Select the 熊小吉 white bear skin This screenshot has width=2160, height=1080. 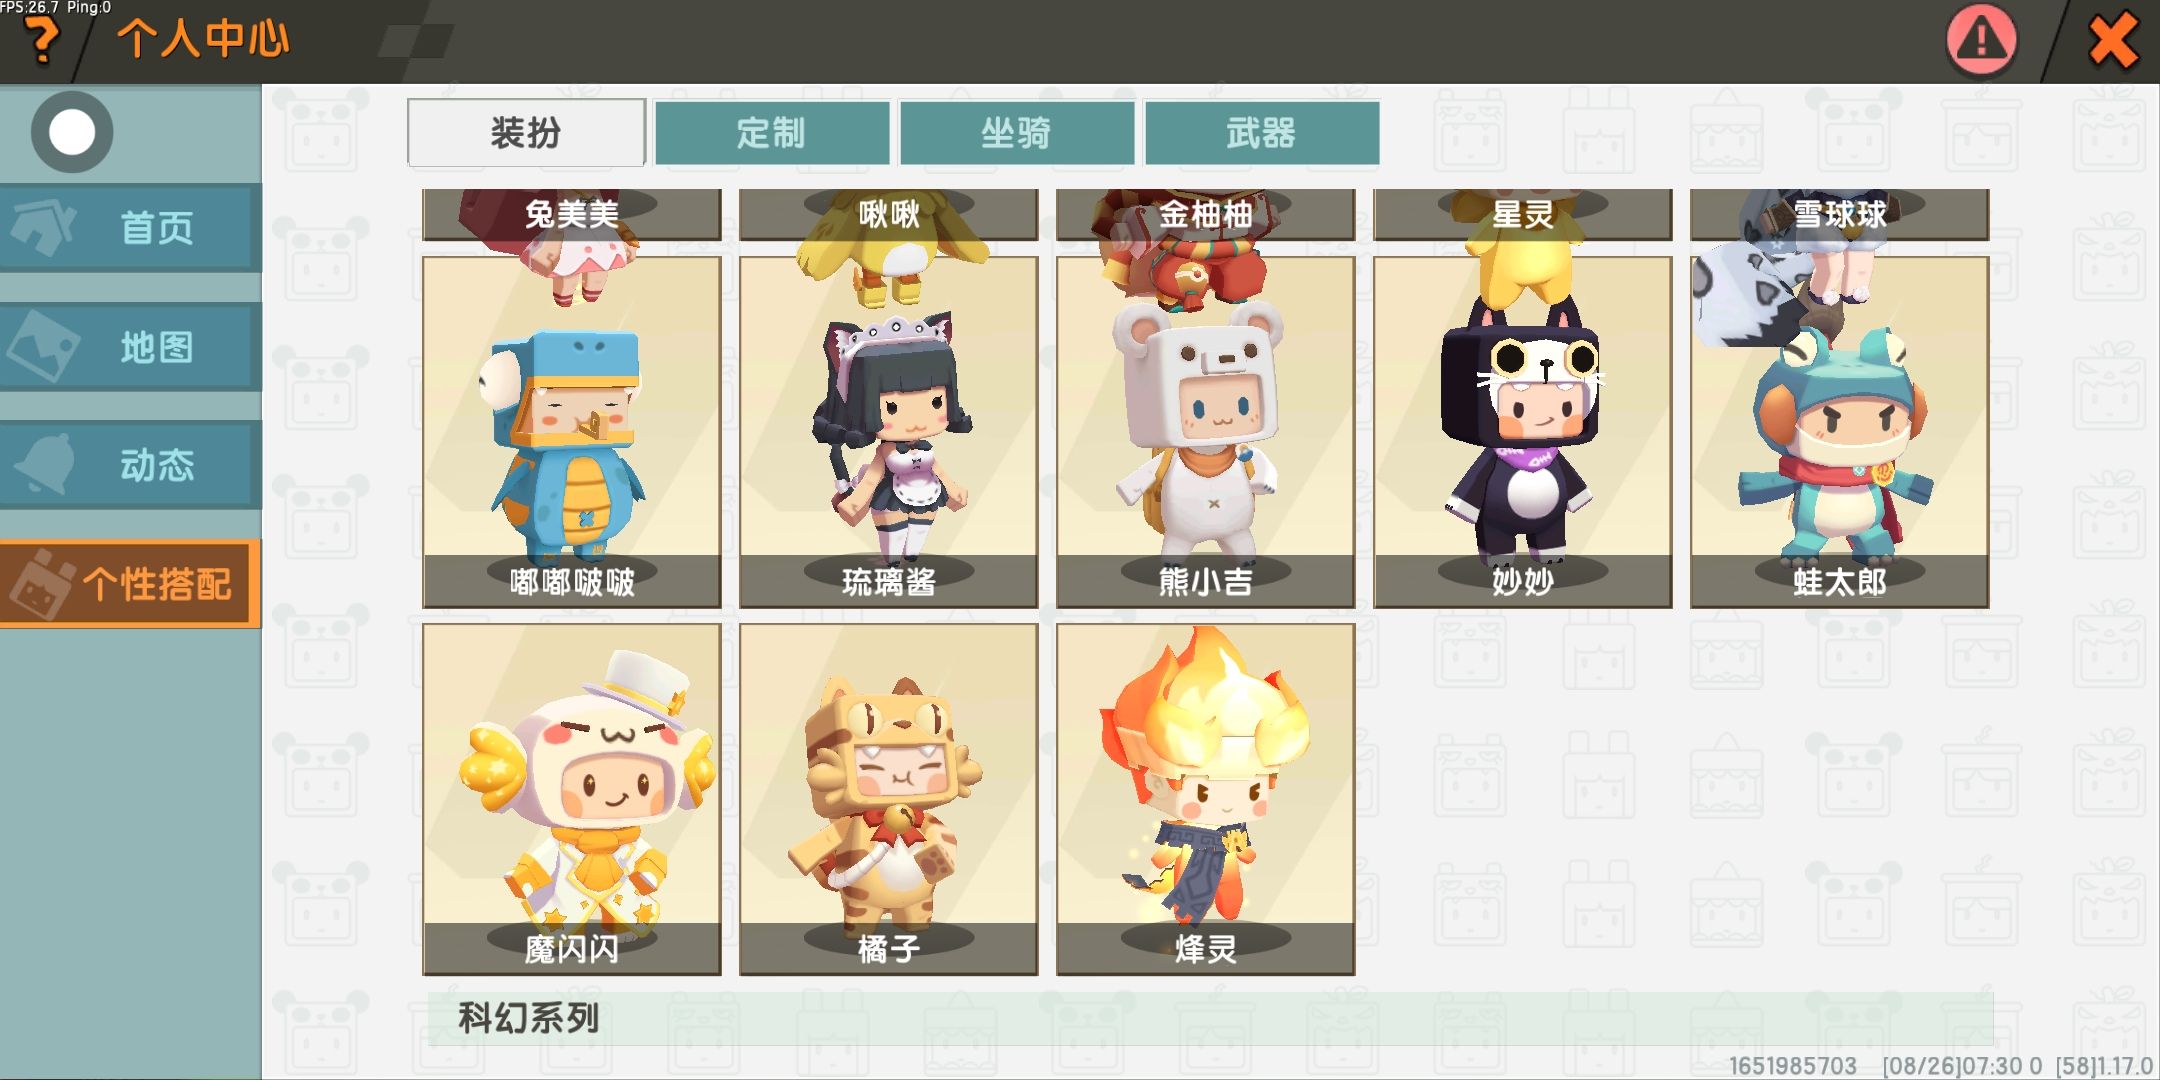1206,432
